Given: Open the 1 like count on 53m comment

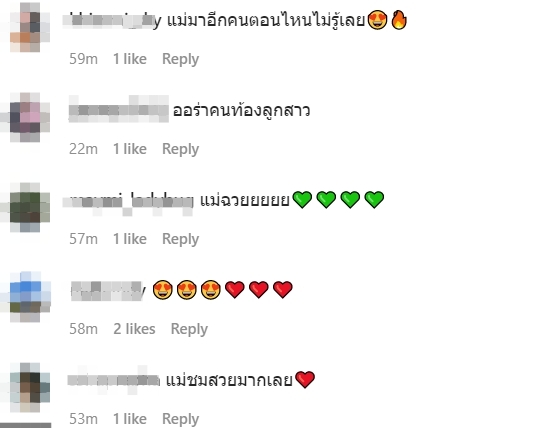Looking at the screenshot, I should click(x=130, y=419).
